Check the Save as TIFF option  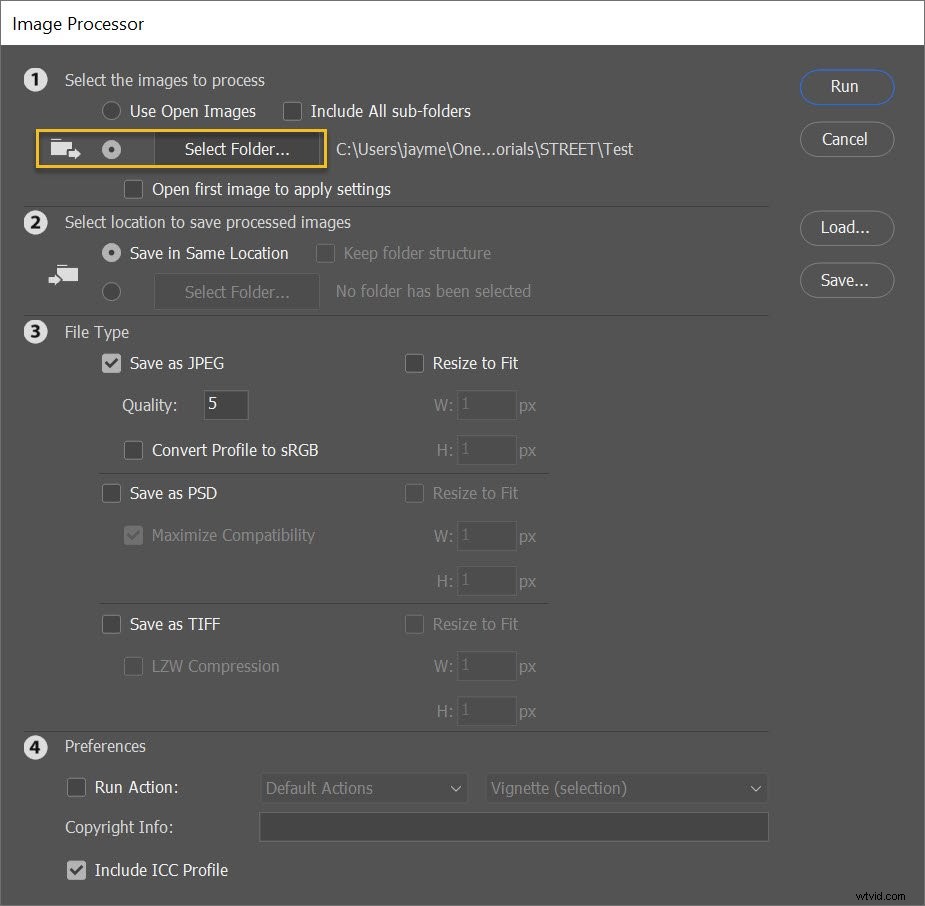(x=111, y=624)
